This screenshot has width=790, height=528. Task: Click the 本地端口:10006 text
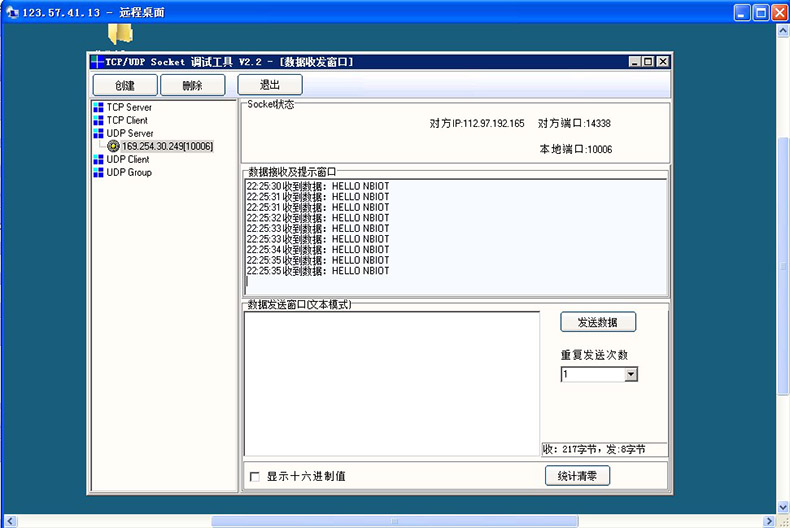(576, 149)
